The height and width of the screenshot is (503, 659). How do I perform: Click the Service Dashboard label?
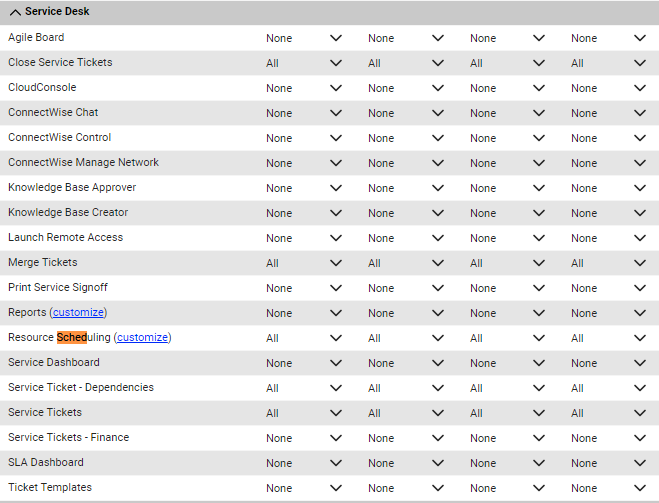[54, 362]
